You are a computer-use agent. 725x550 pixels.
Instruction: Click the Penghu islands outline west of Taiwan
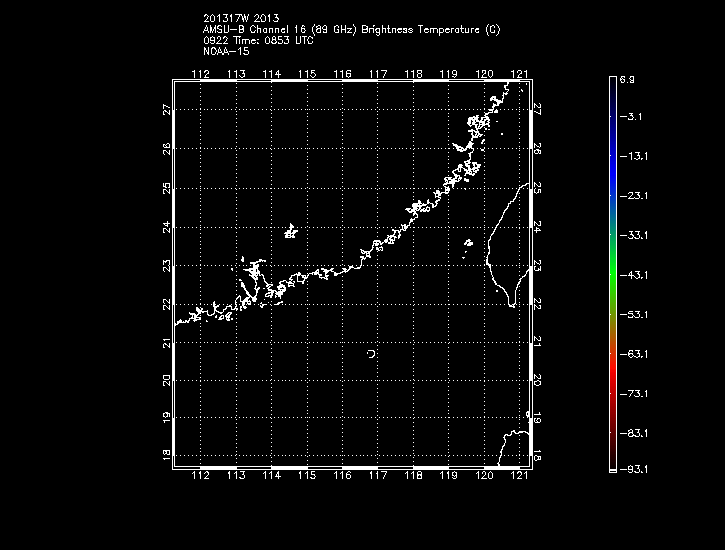469,242
